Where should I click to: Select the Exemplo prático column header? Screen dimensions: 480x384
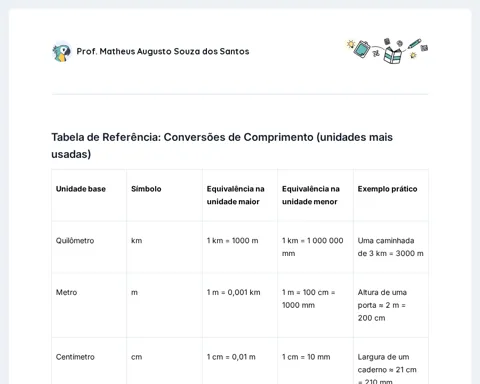pos(387,189)
